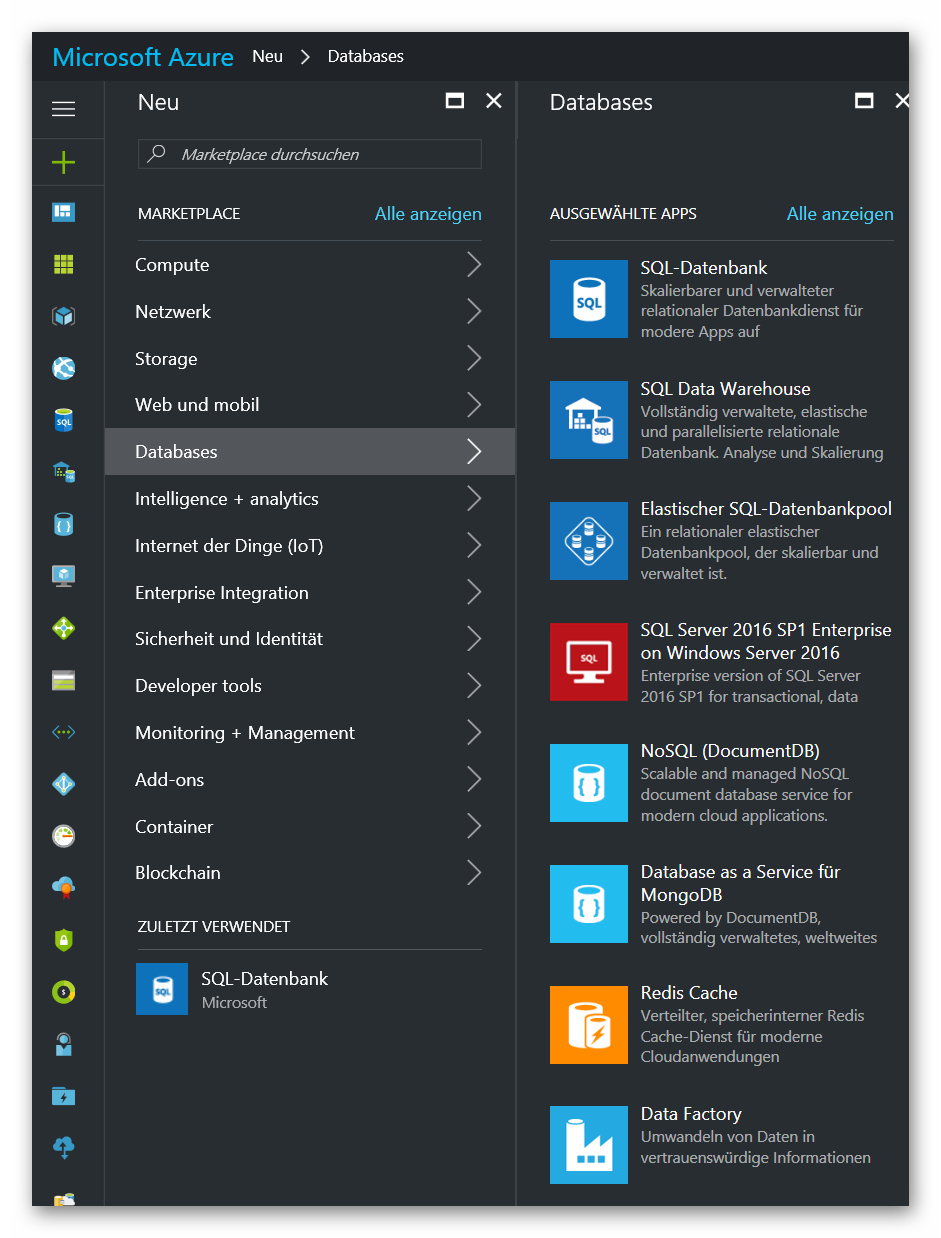
Task: Click the SQL Data Warehouse icon
Action: coord(588,420)
